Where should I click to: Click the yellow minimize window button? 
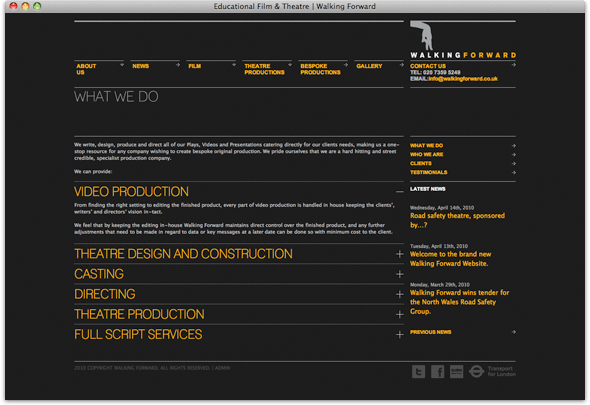click(25, 6)
